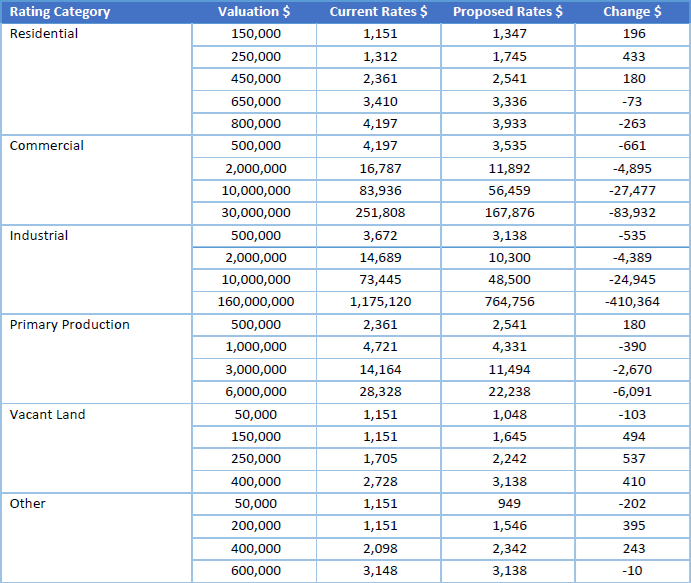Click proposed rate value 4,331

[509, 347]
